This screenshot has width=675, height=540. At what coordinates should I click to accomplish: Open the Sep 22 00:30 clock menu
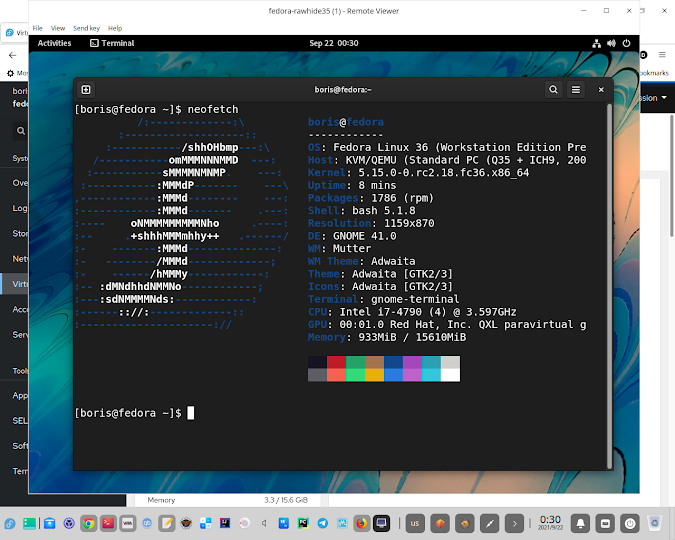click(334, 43)
